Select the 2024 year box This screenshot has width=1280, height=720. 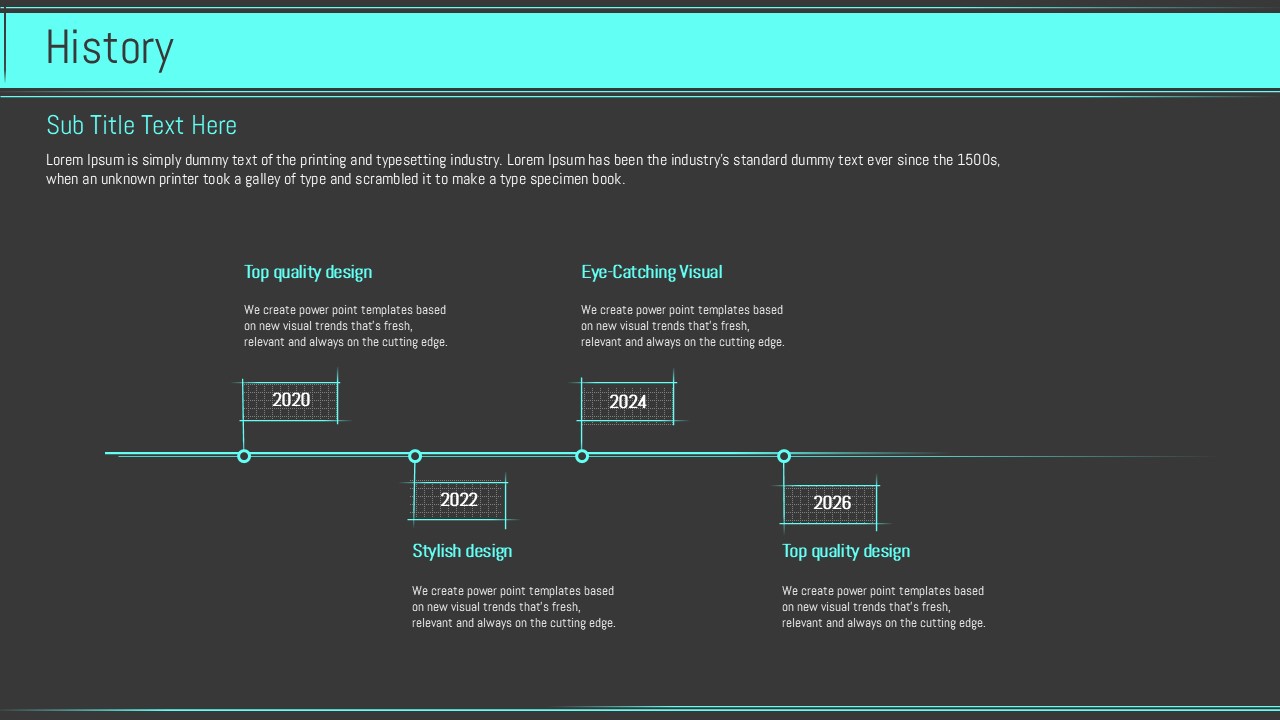(628, 402)
